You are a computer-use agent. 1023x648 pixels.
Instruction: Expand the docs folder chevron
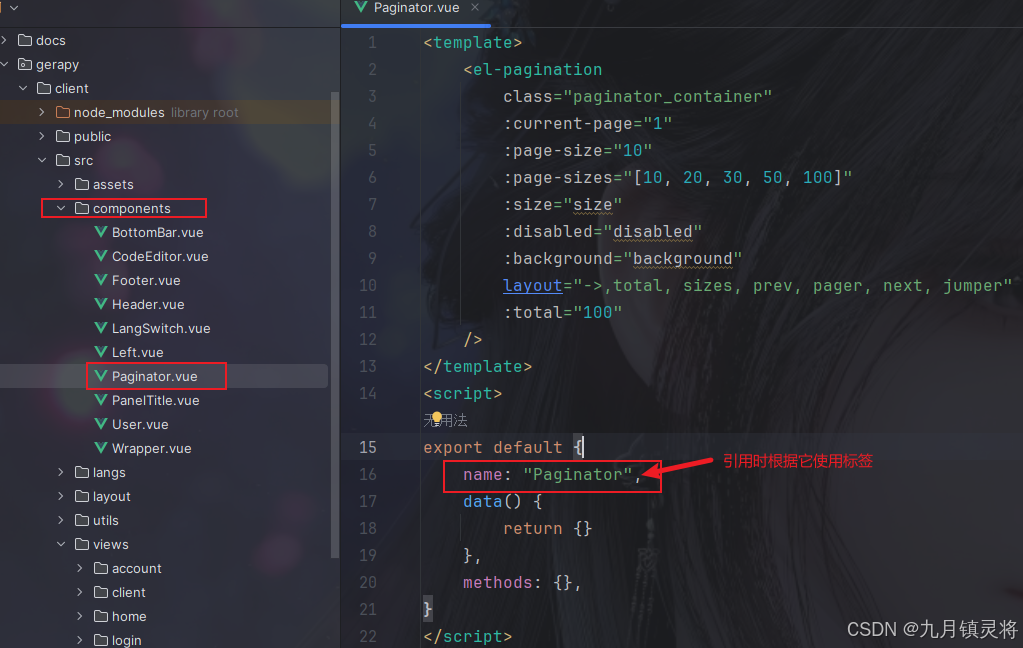(x=5, y=40)
